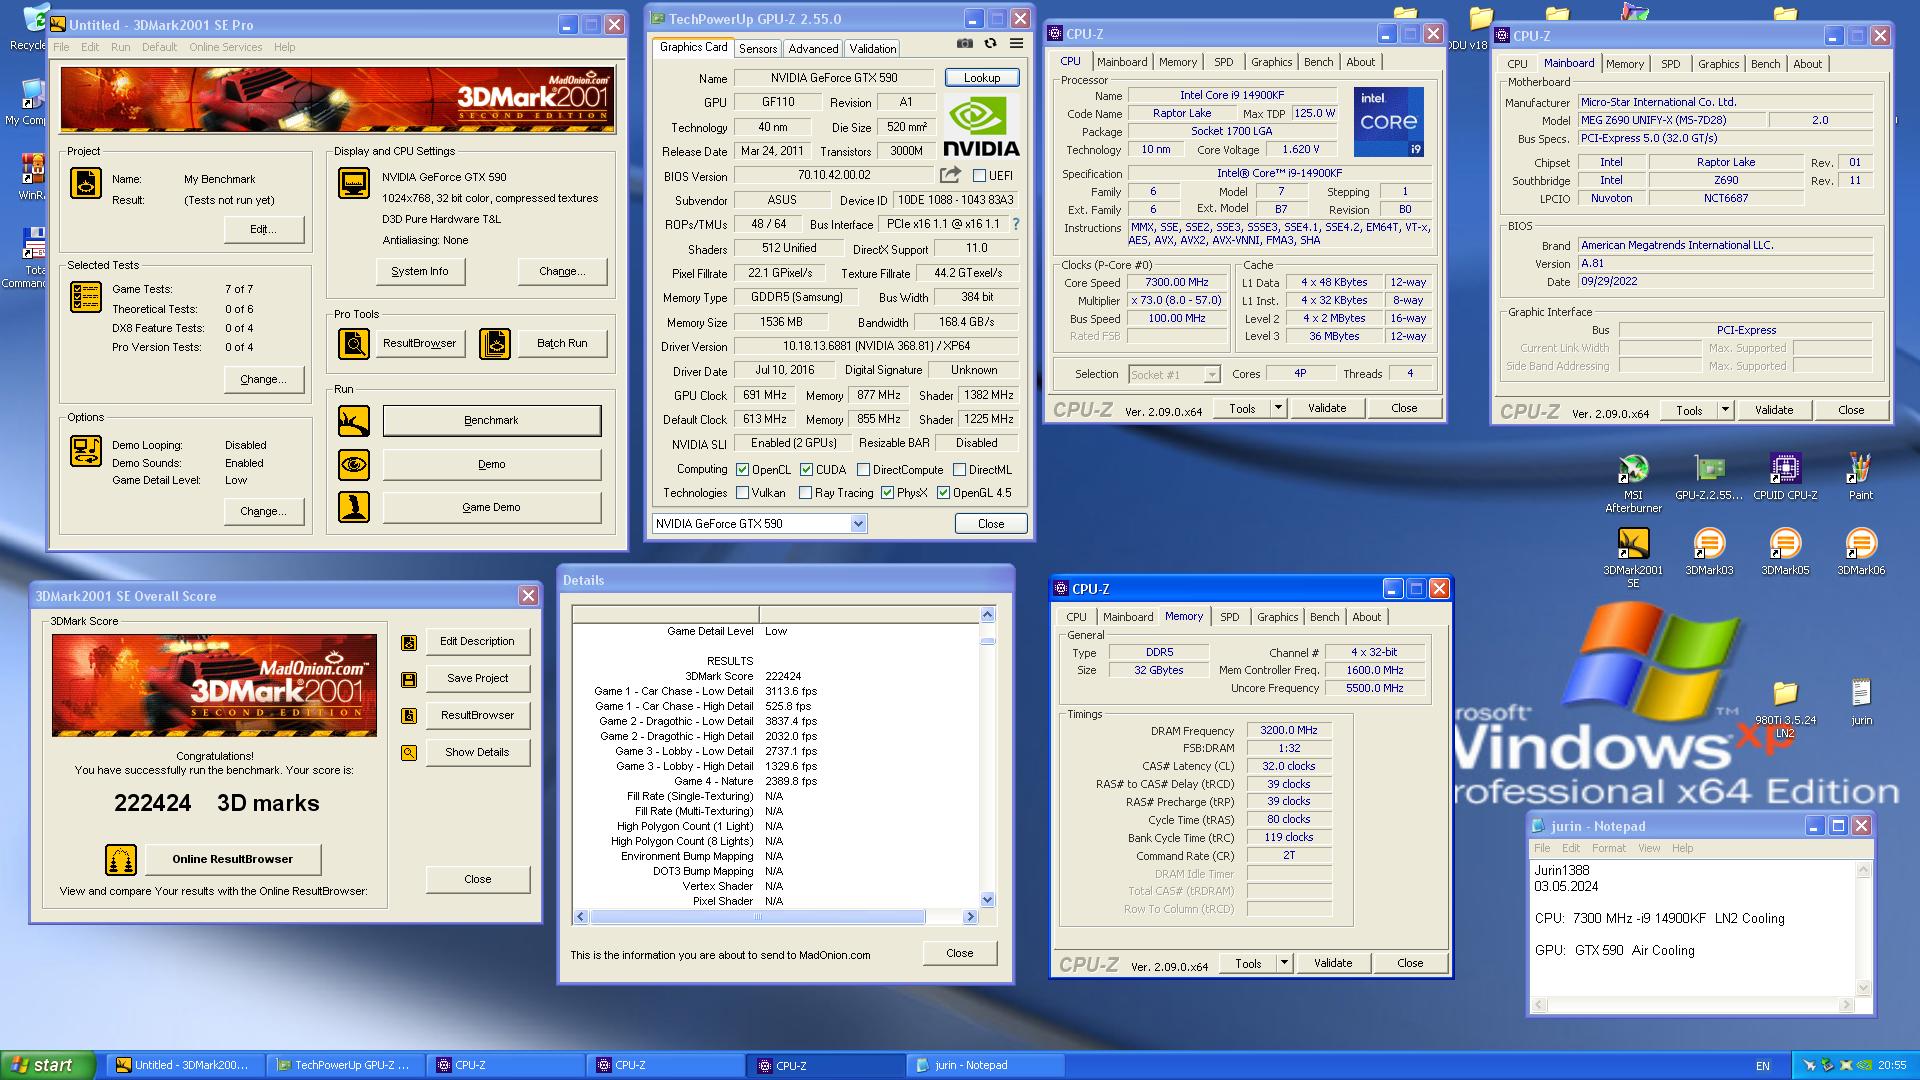Viewport: 1920px width, 1080px height.
Task: Click the Project icon in 3DMark2001
Action: pyautogui.click(x=86, y=183)
